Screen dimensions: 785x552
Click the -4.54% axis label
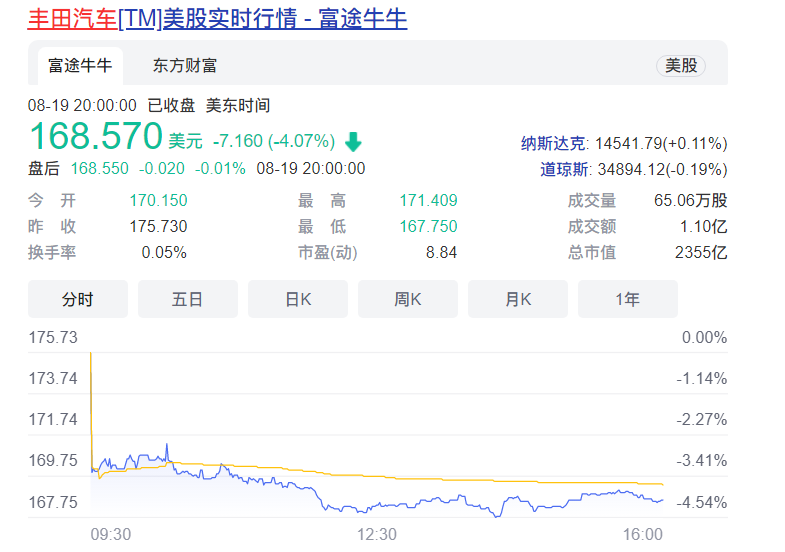(702, 502)
